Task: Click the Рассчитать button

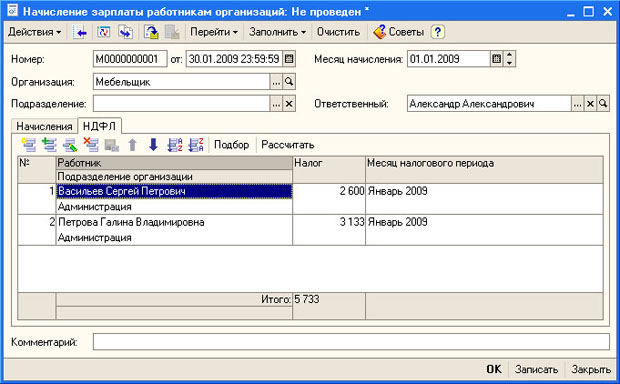Action: (288, 145)
